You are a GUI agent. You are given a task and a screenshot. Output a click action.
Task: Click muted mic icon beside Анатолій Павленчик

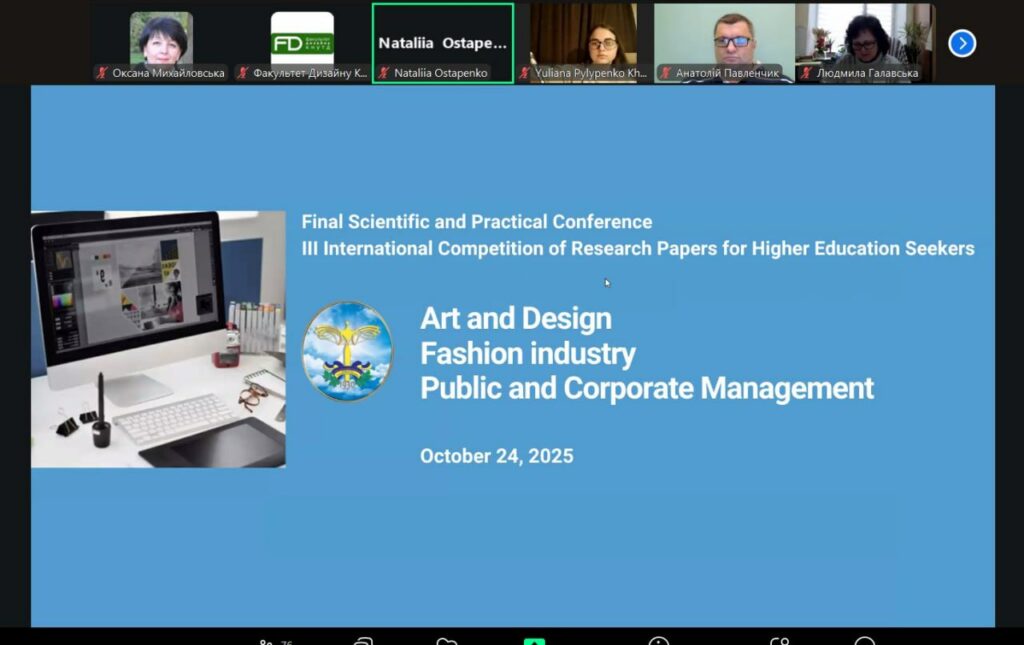click(x=665, y=73)
